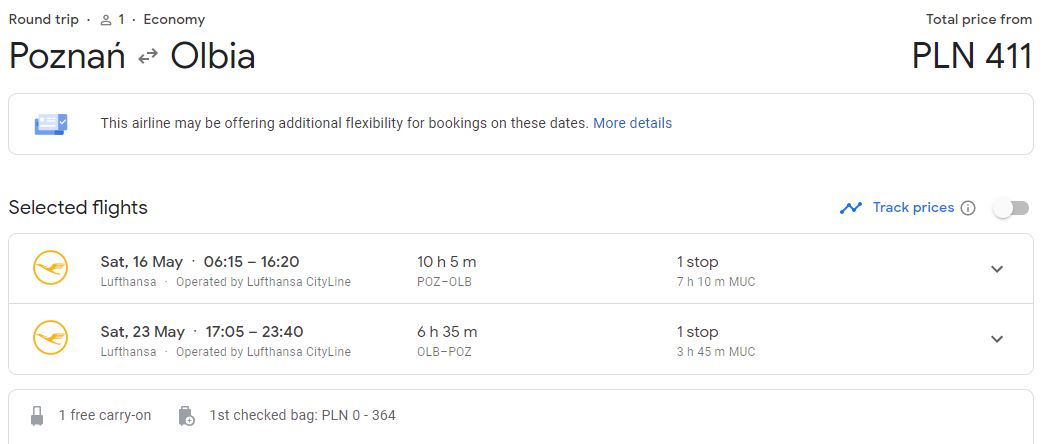Viewport: 1048px width, 444px height.
Task: Click the Track prices label
Action: click(x=913, y=207)
